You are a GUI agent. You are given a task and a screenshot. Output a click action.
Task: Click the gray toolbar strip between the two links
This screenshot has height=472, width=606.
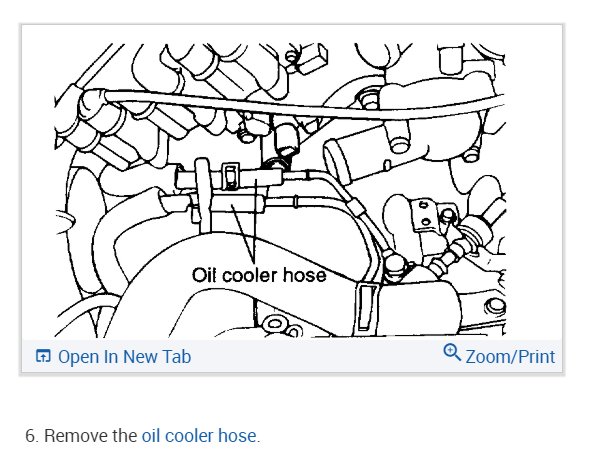click(317, 356)
